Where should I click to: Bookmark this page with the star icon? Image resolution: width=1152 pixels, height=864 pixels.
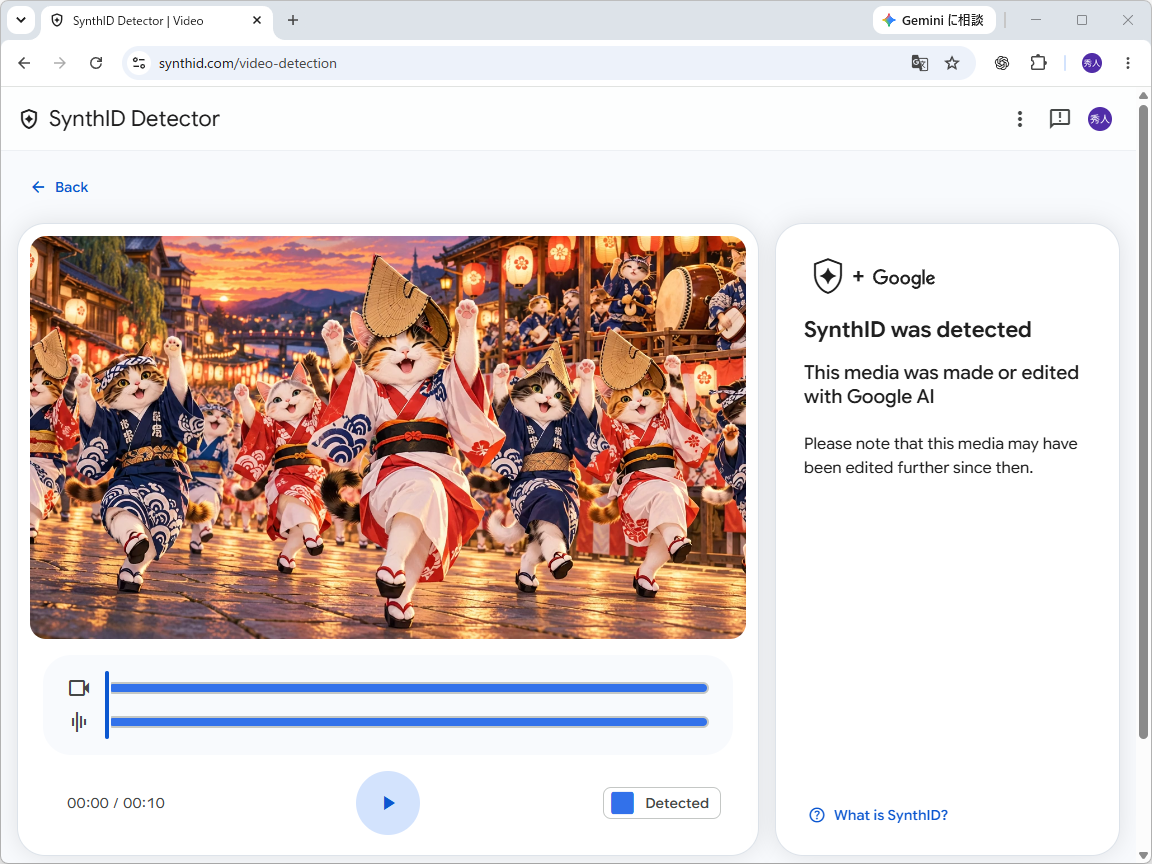pyautogui.click(x=952, y=63)
